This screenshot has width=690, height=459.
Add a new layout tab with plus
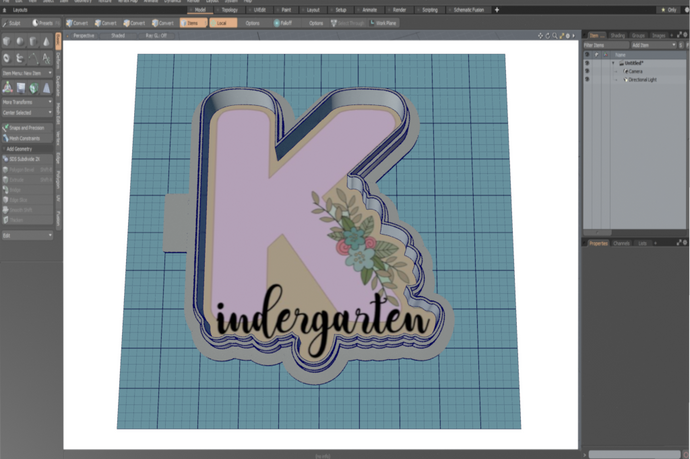coord(497,10)
